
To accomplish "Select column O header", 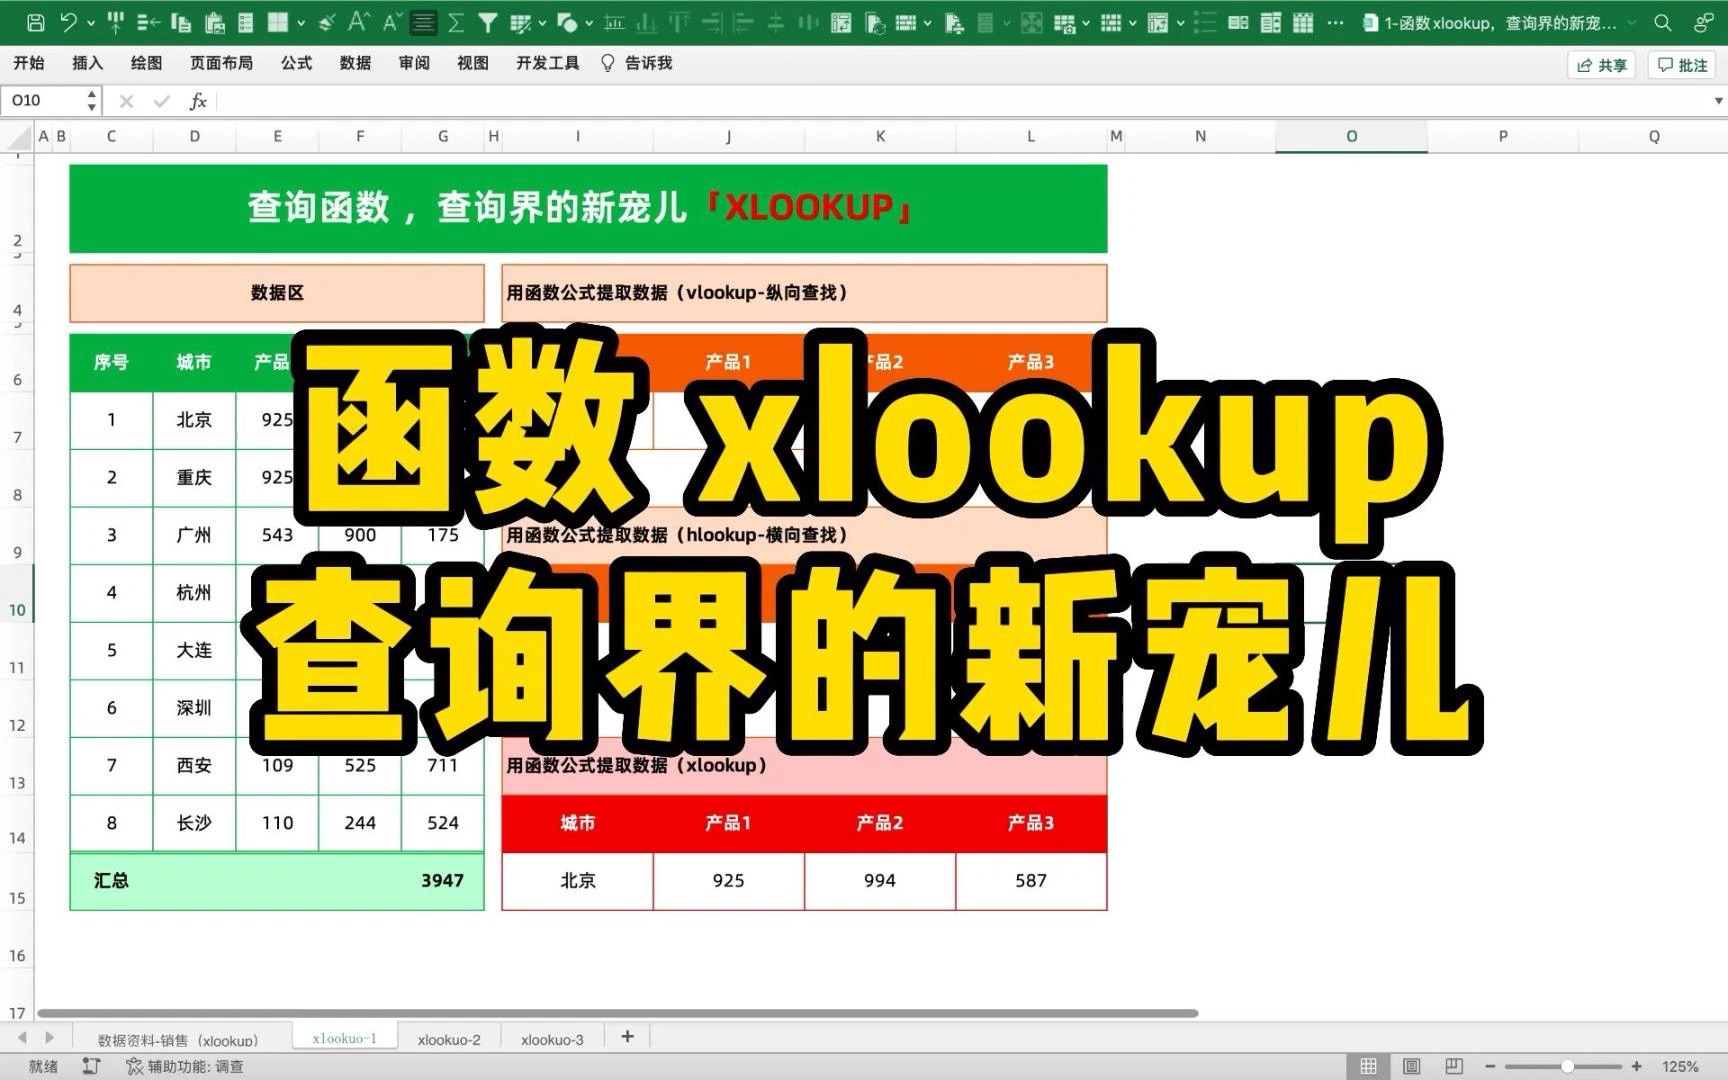I will 1351,136.
